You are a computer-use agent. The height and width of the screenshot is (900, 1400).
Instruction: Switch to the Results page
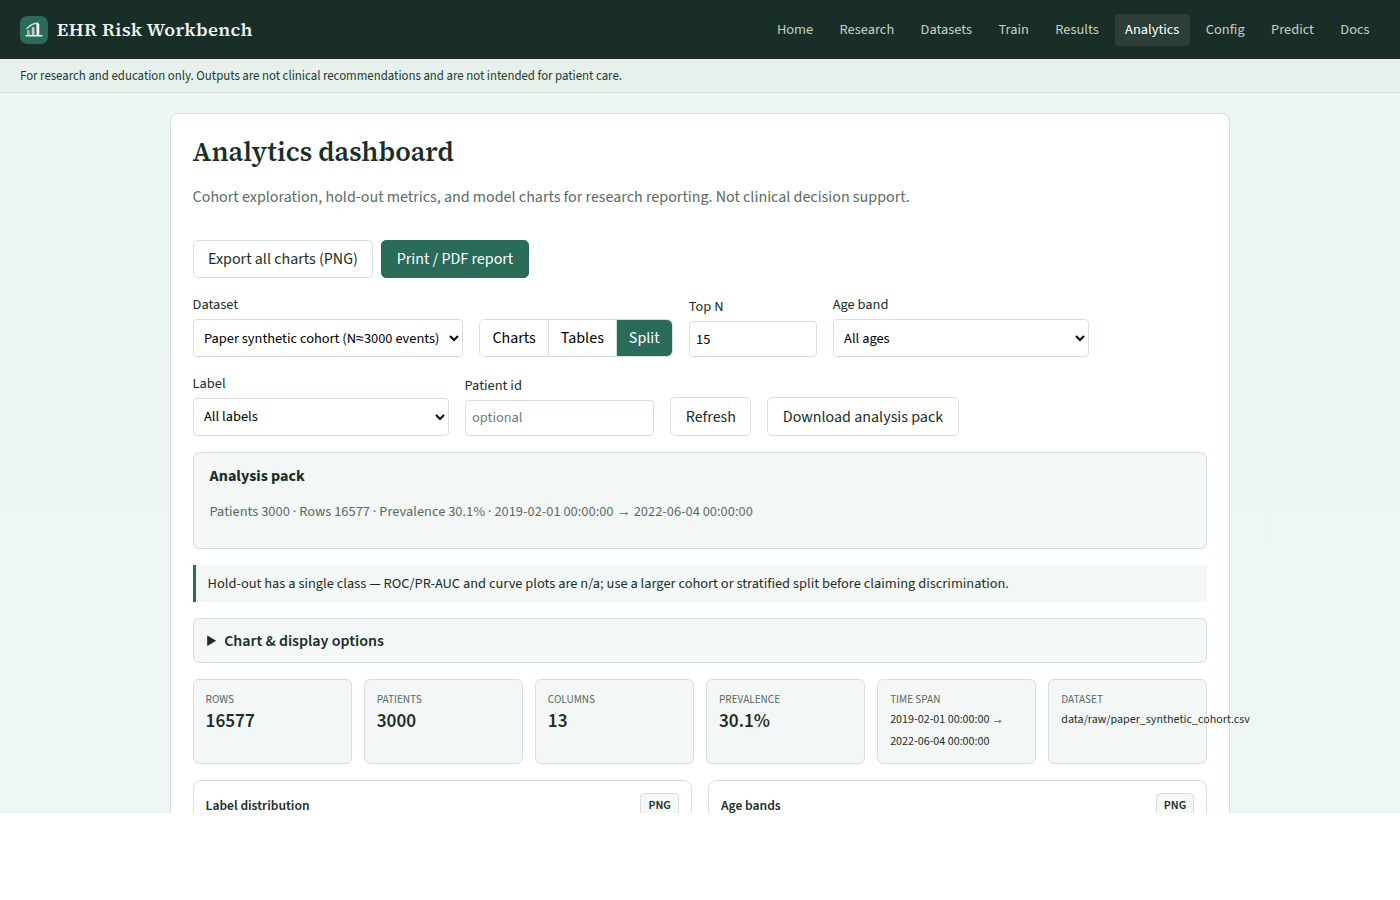(x=1077, y=30)
